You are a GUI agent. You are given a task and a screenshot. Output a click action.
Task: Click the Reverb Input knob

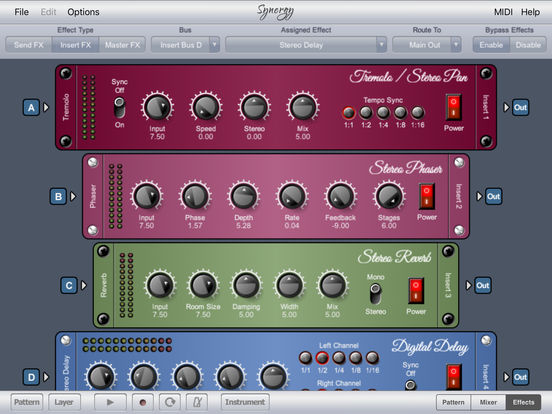(x=160, y=286)
